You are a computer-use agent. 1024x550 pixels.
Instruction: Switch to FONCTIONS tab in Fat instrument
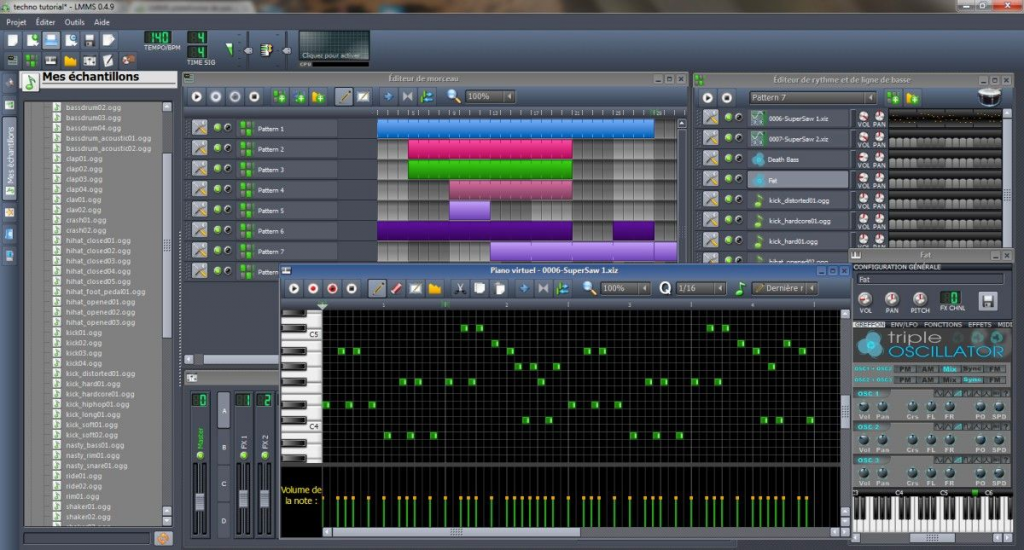(942, 325)
